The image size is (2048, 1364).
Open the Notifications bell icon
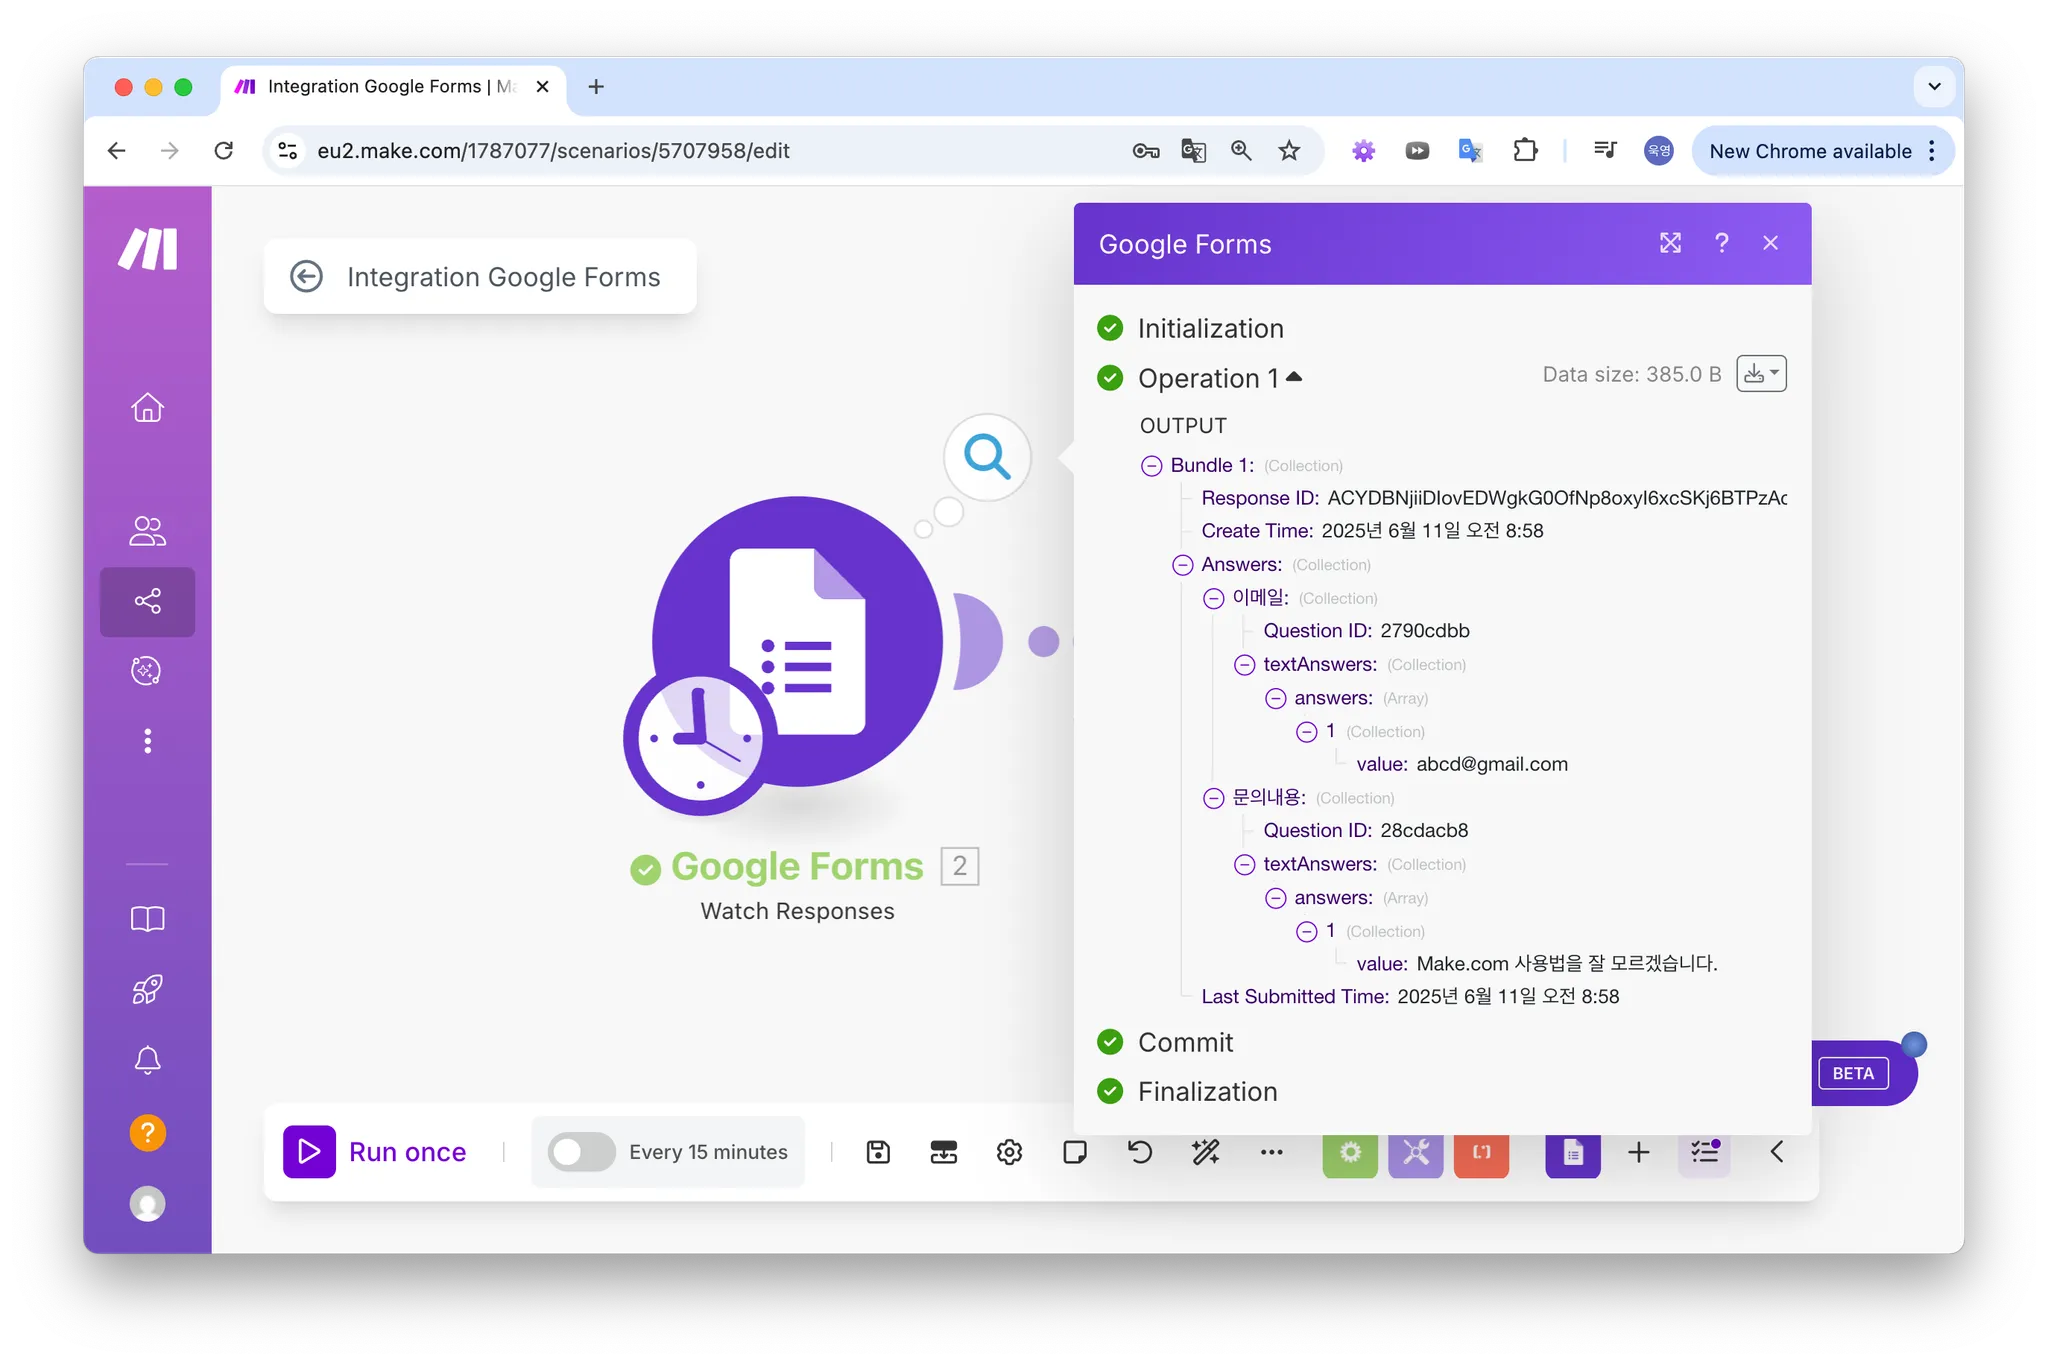[147, 1060]
